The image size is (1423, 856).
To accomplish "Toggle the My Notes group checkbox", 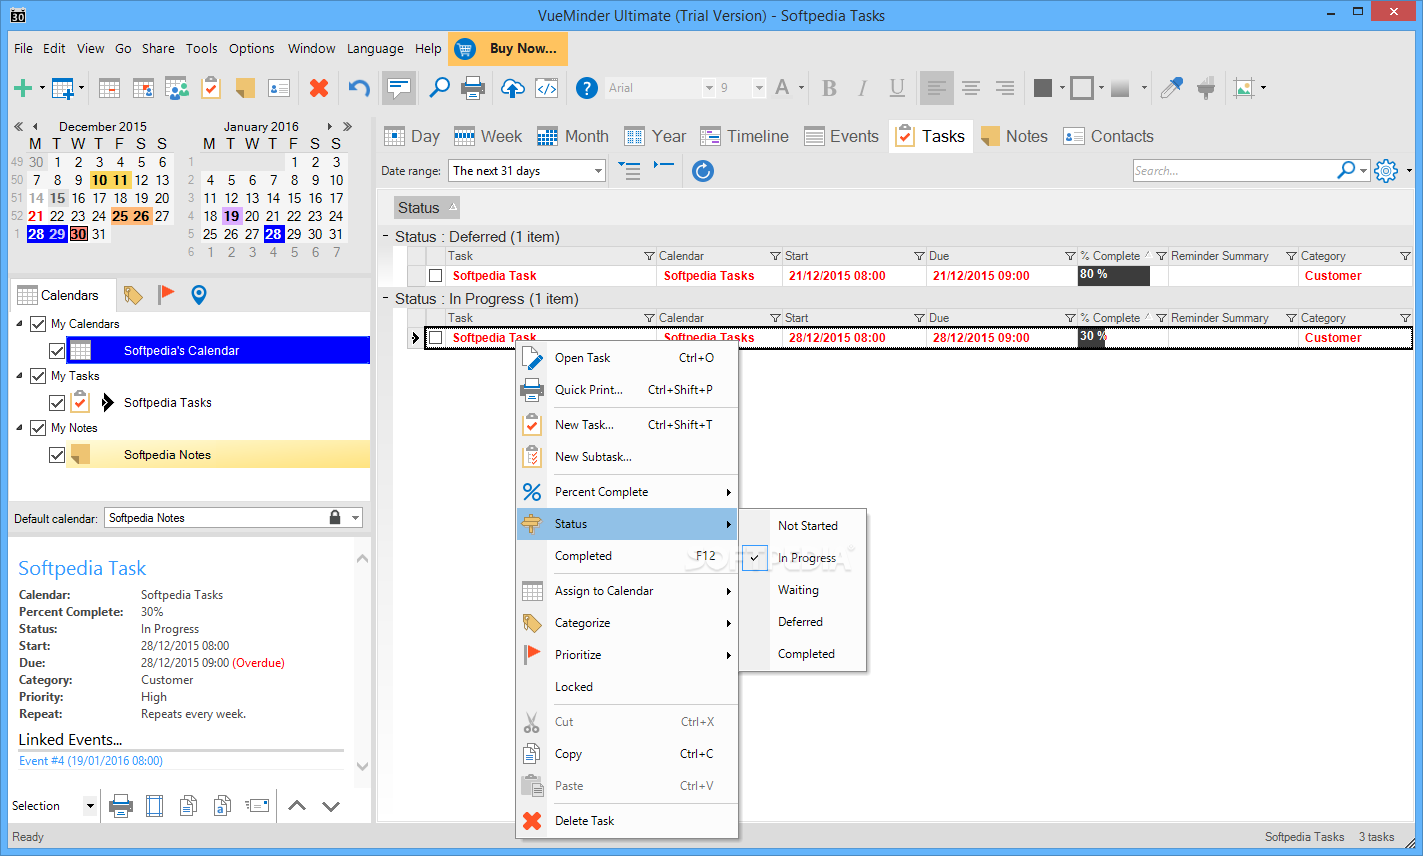I will point(38,428).
